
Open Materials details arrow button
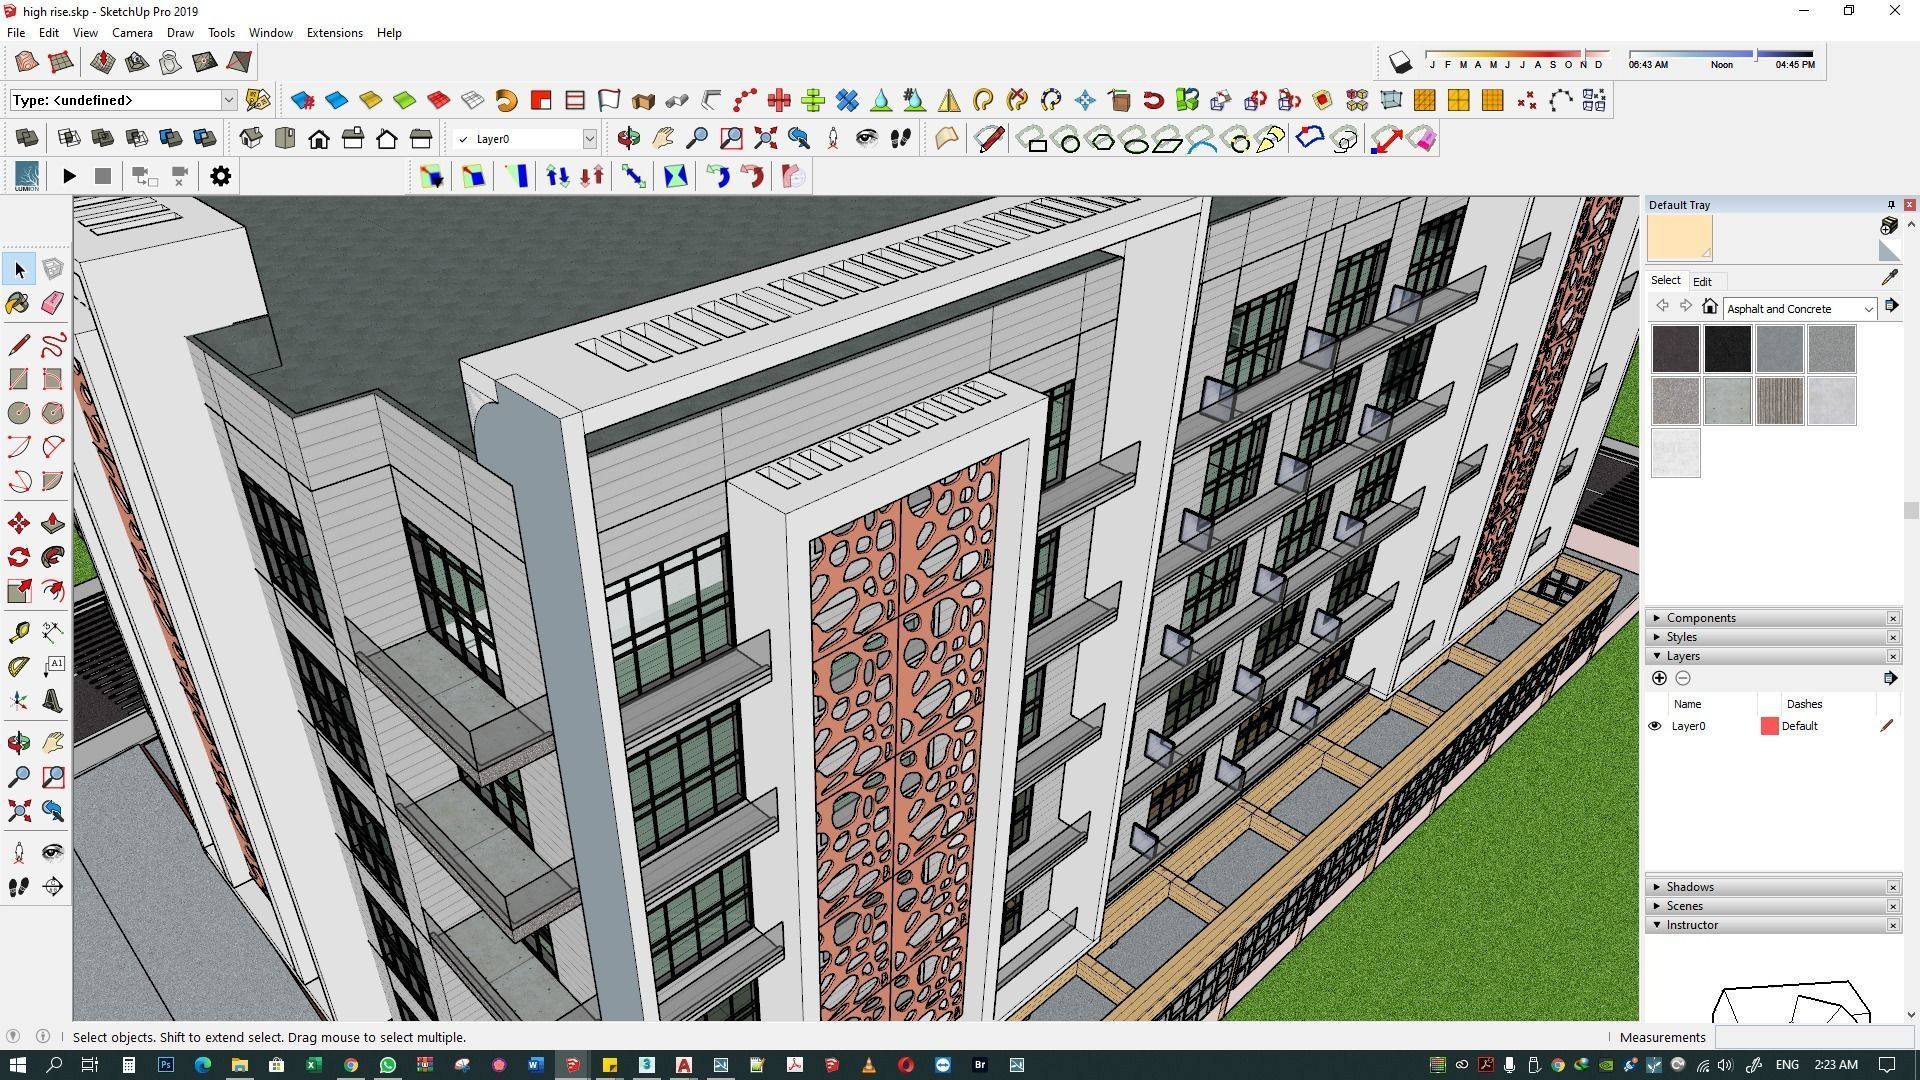tap(1891, 306)
